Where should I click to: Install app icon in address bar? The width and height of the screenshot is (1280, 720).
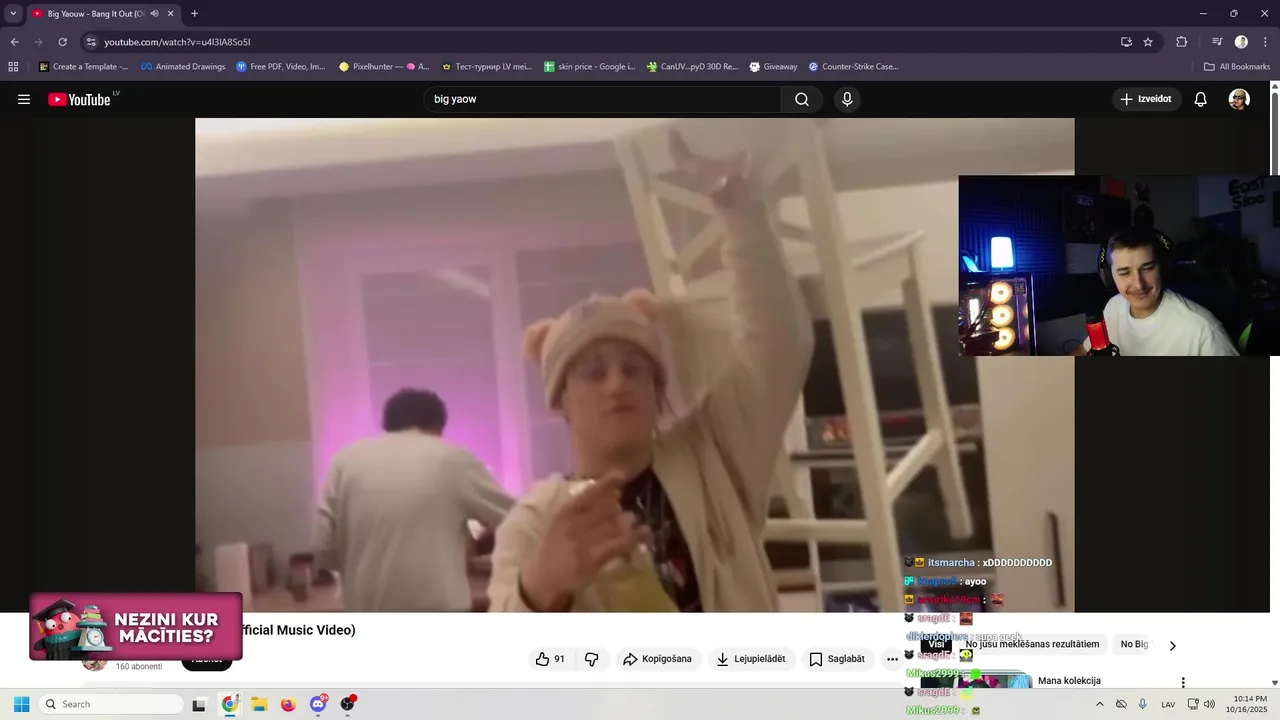click(1126, 42)
